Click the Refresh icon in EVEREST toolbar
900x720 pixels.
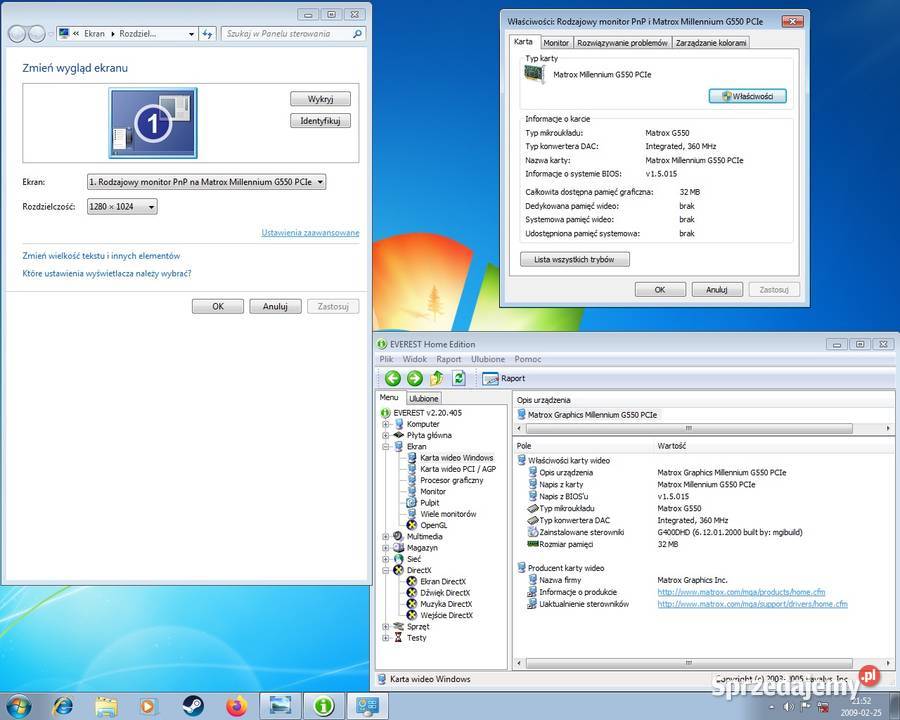click(459, 378)
